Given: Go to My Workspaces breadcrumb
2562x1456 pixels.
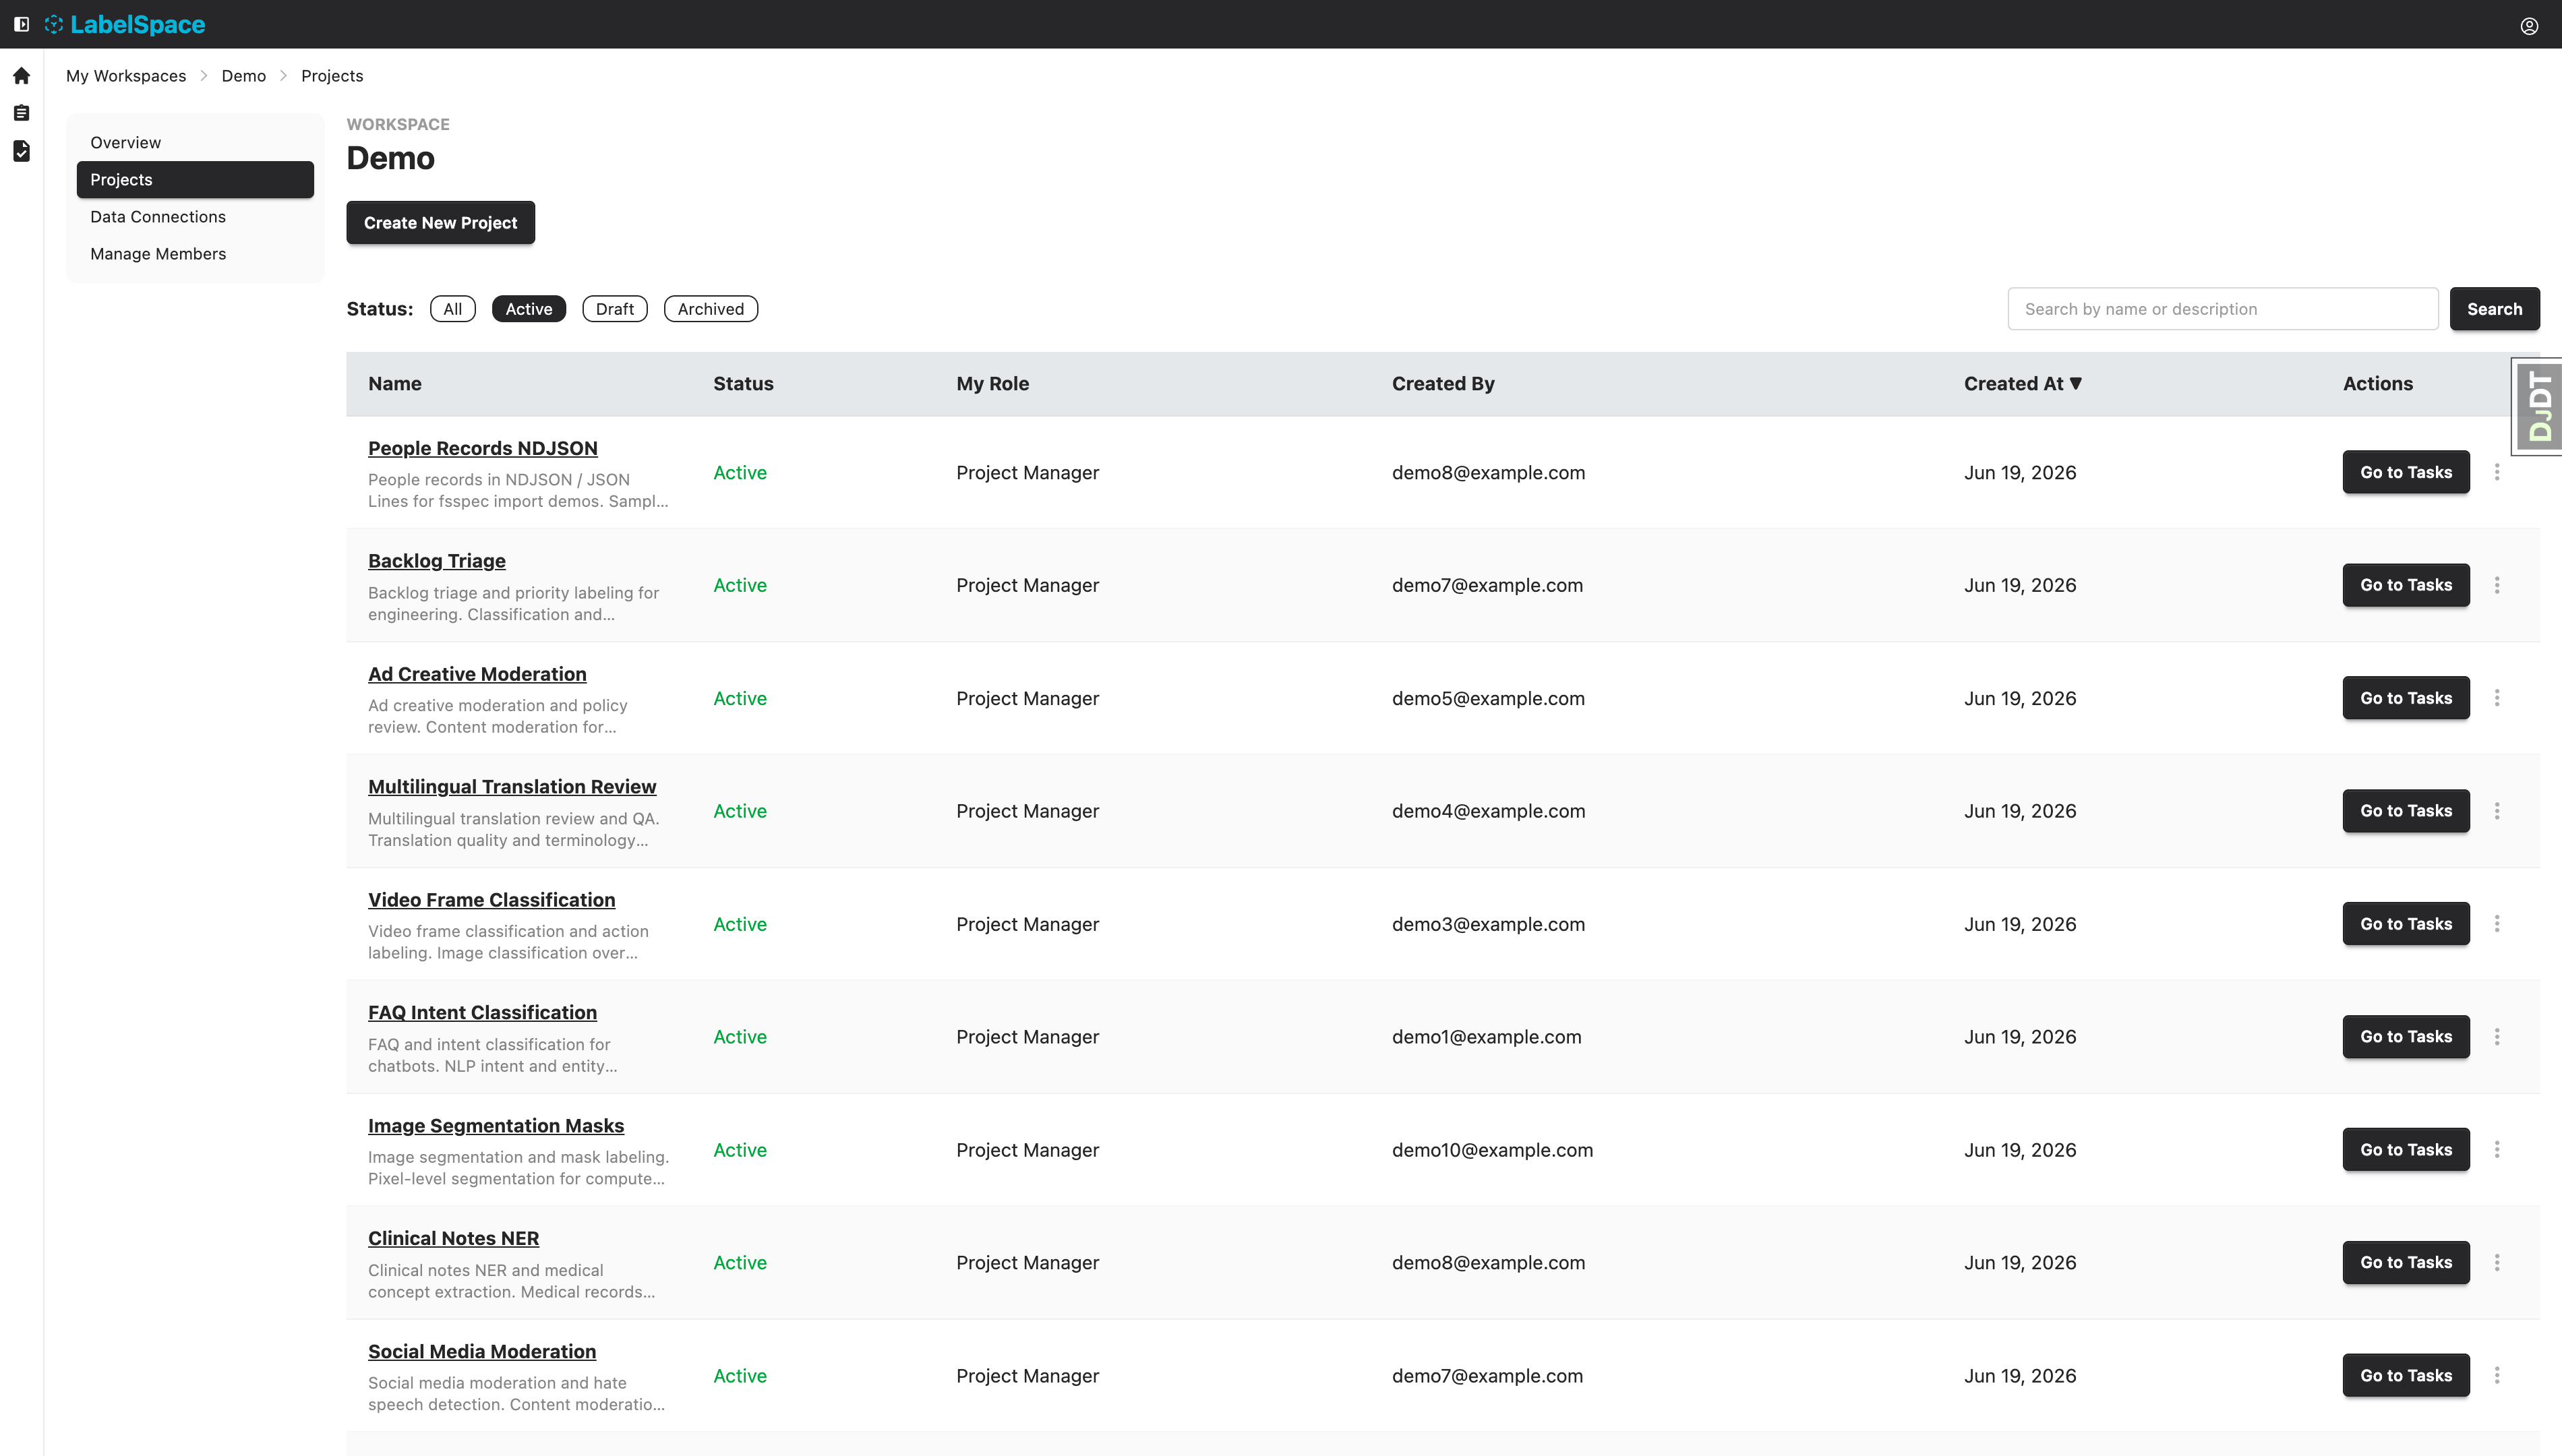Looking at the screenshot, I should [x=126, y=76].
